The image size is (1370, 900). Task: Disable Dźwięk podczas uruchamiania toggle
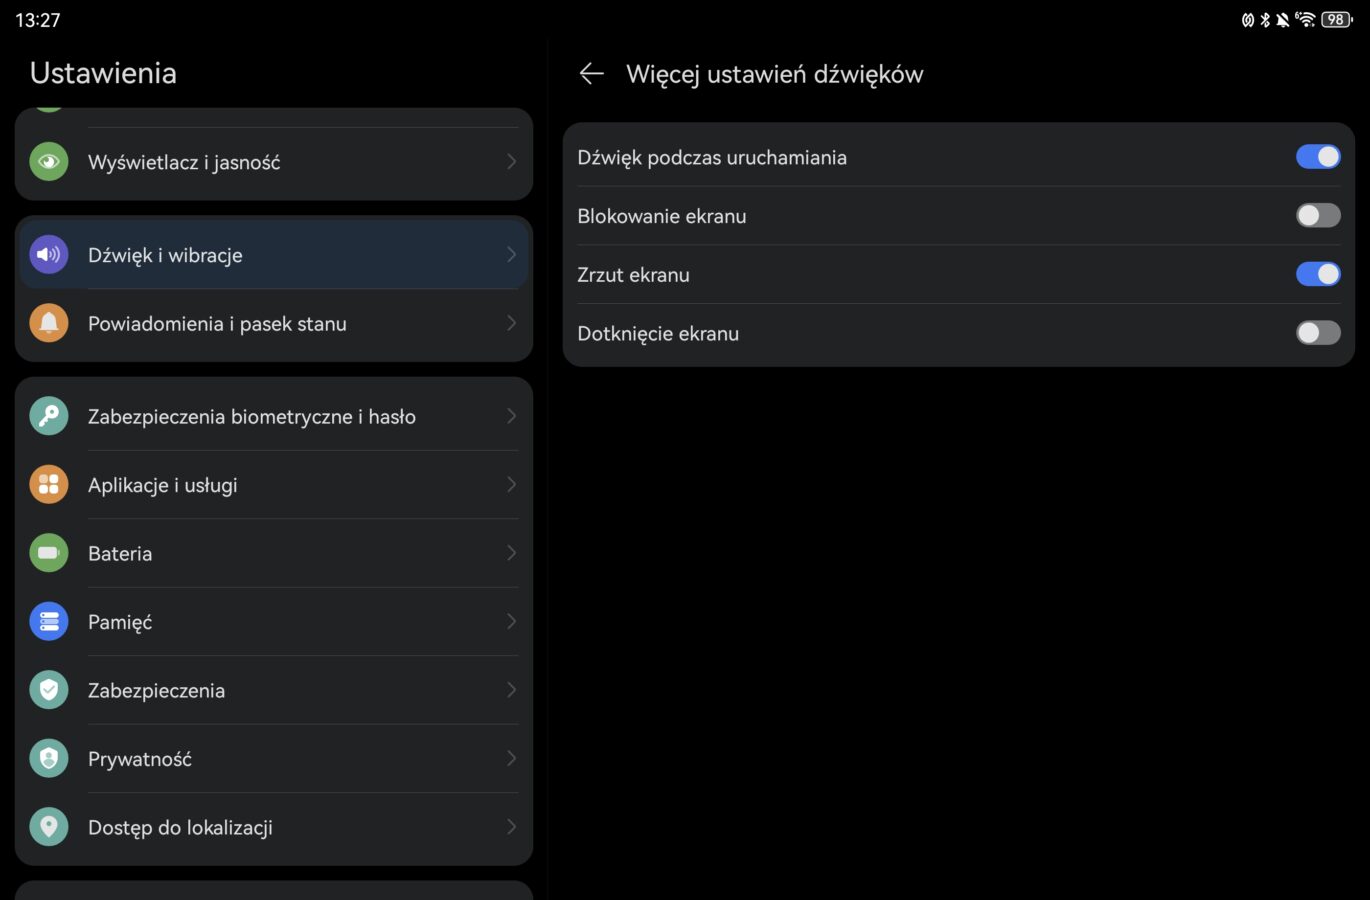pyautogui.click(x=1317, y=157)
